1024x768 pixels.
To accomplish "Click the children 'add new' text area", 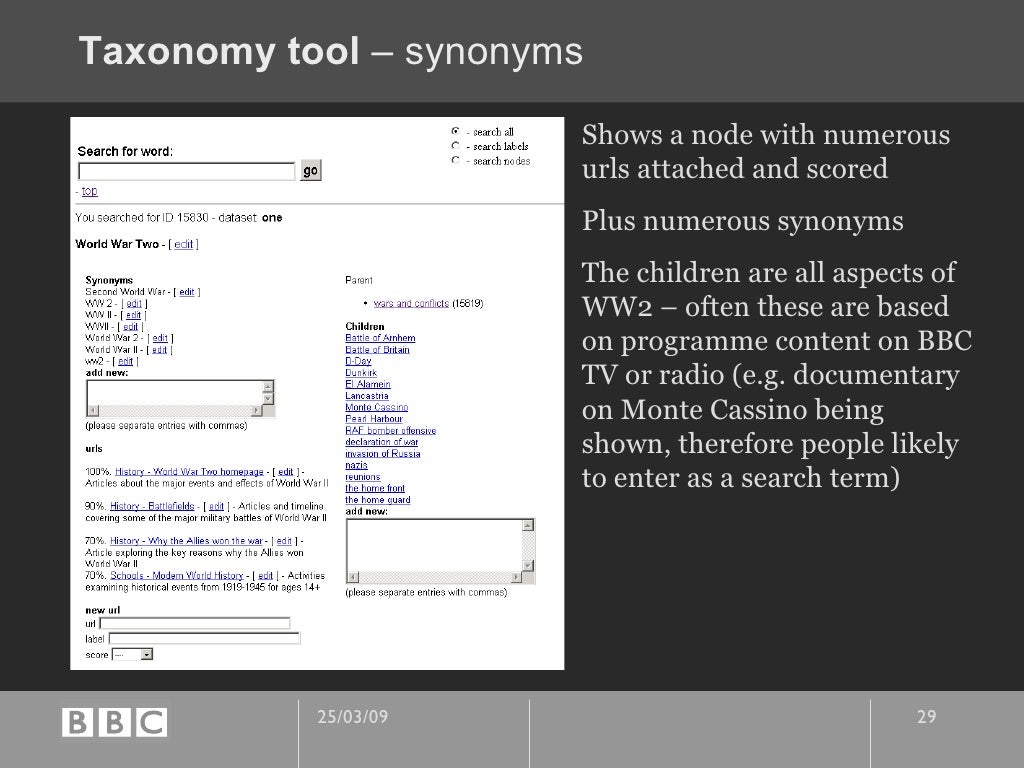I will click(434, 545).
